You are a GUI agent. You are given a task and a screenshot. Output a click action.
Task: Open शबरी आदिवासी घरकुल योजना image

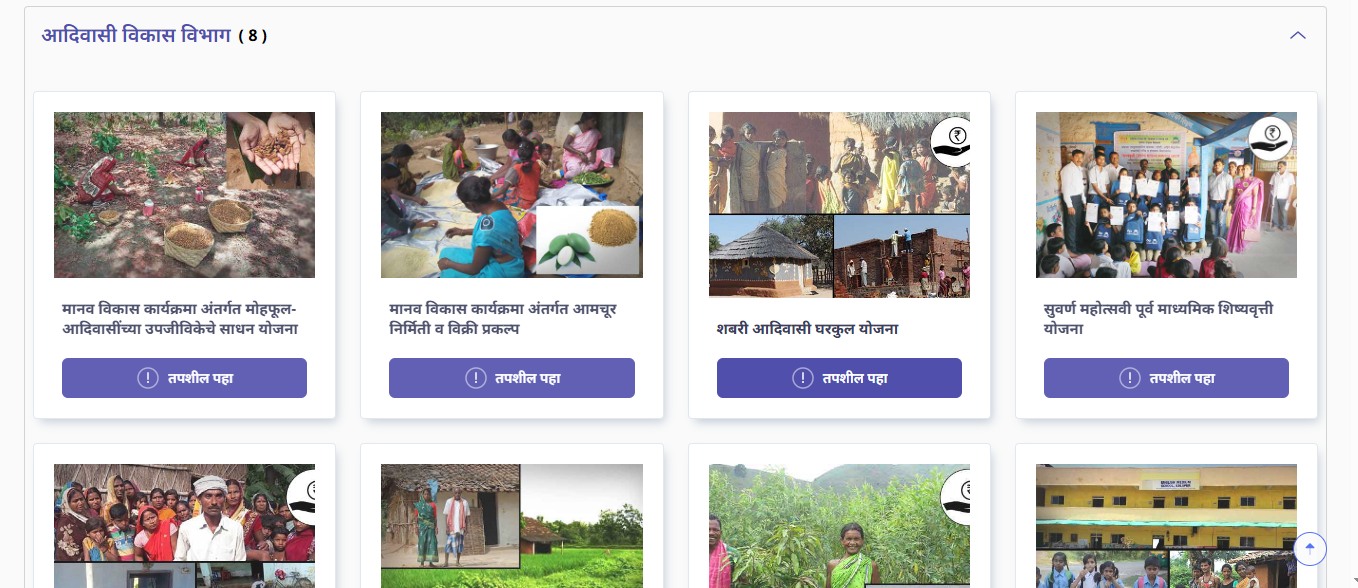839,204
